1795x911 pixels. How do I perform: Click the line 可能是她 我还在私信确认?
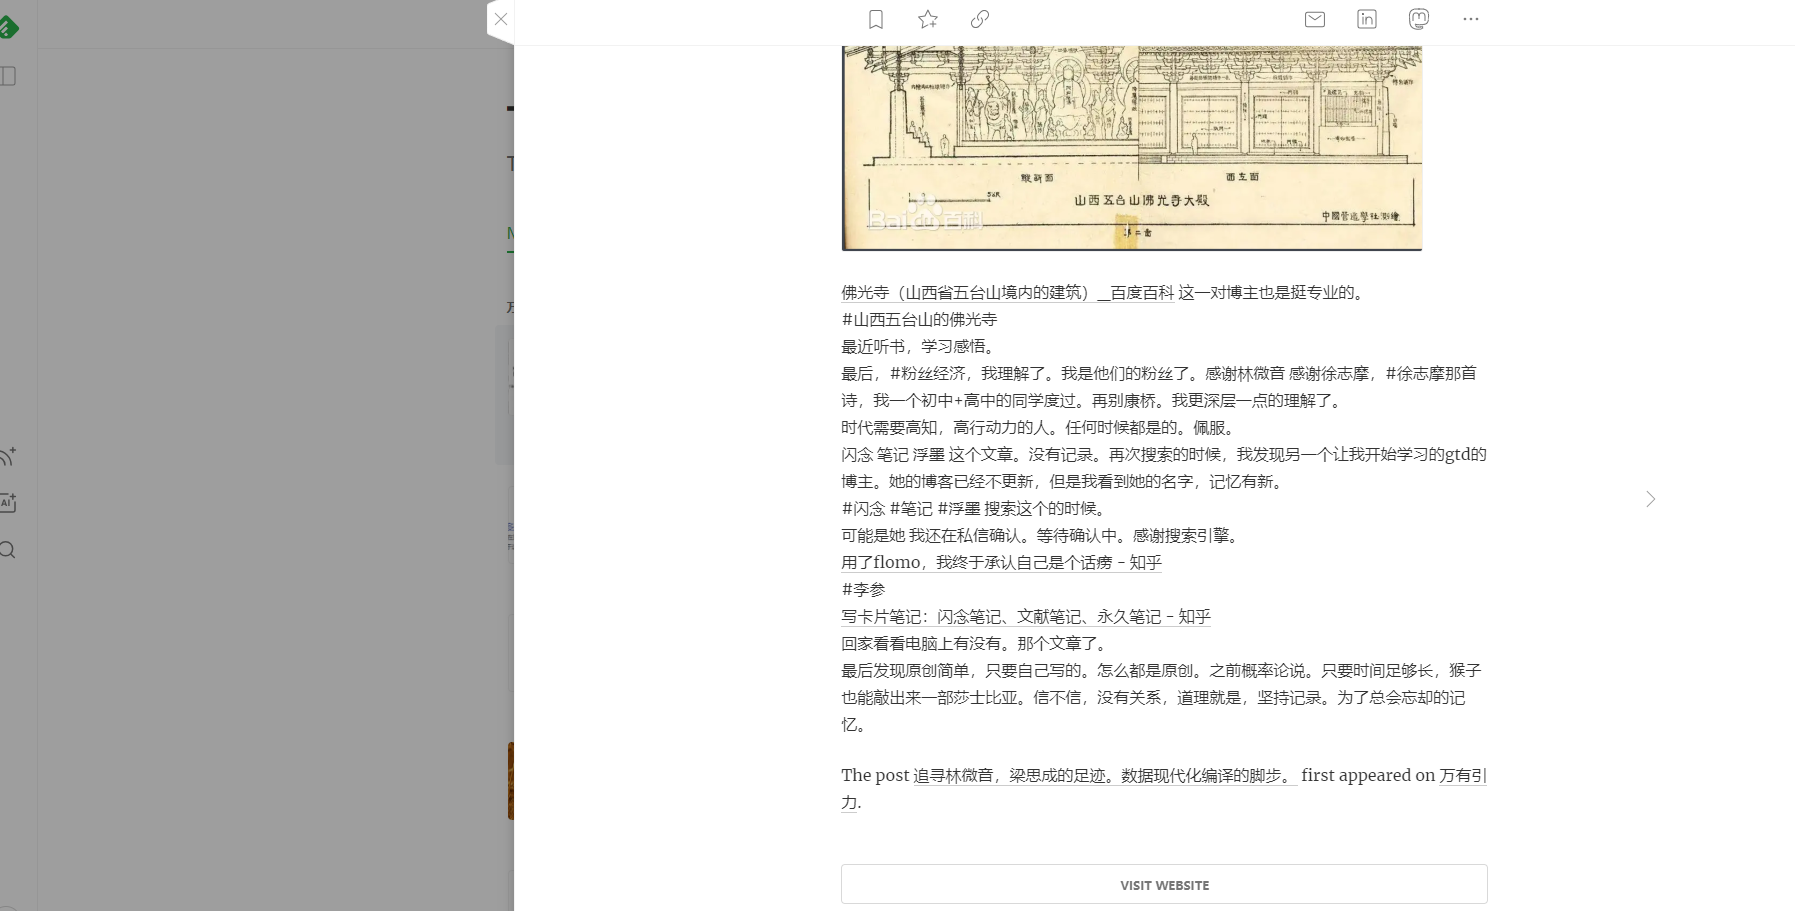click(x=1042, y=536)
